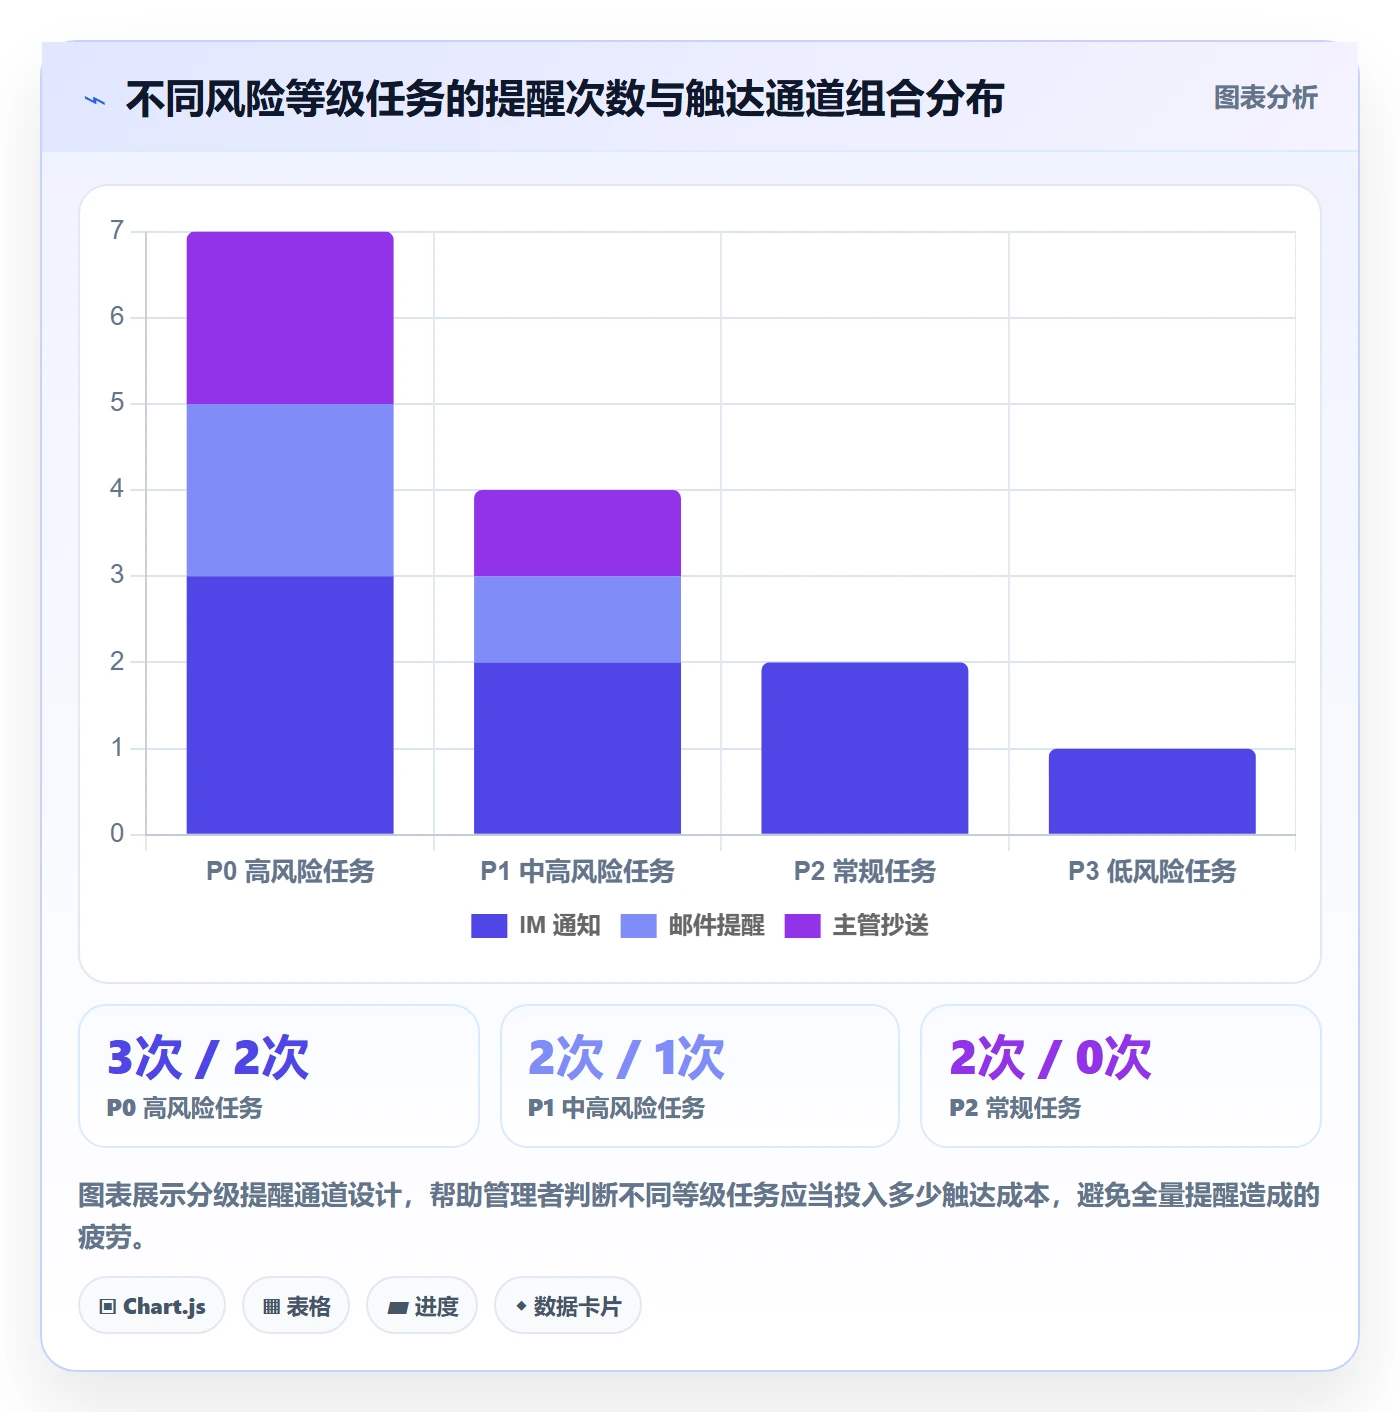Click the dark-blue IM segment of the P0 bar
The height and width of the screenshot is (1412, 1400).
point(290,705)
